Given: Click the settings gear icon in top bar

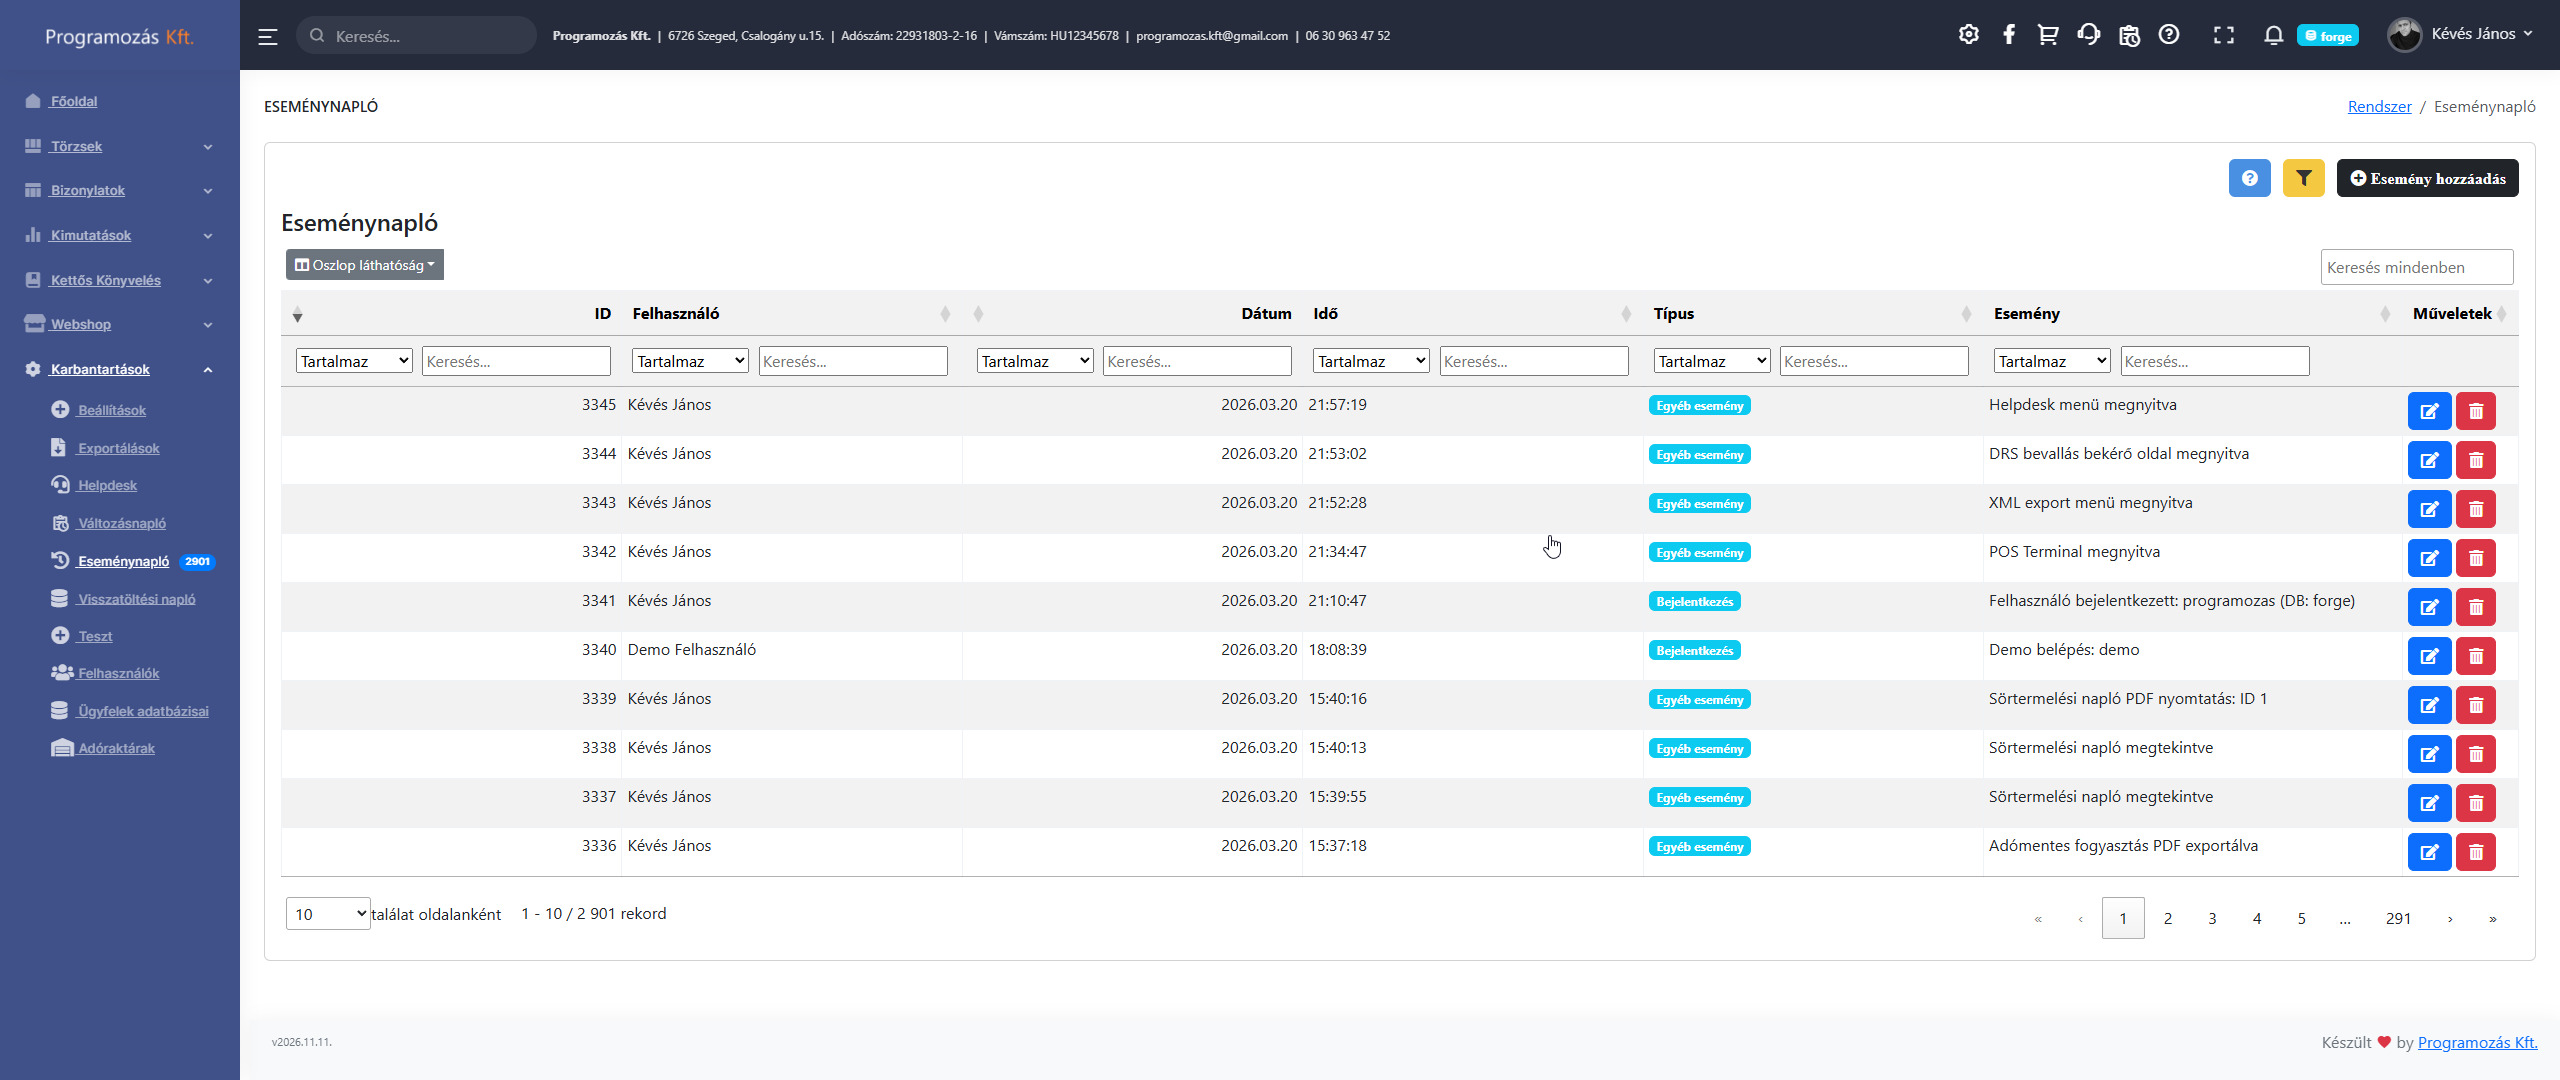Looking at the screenshot, I should 1968,35.
